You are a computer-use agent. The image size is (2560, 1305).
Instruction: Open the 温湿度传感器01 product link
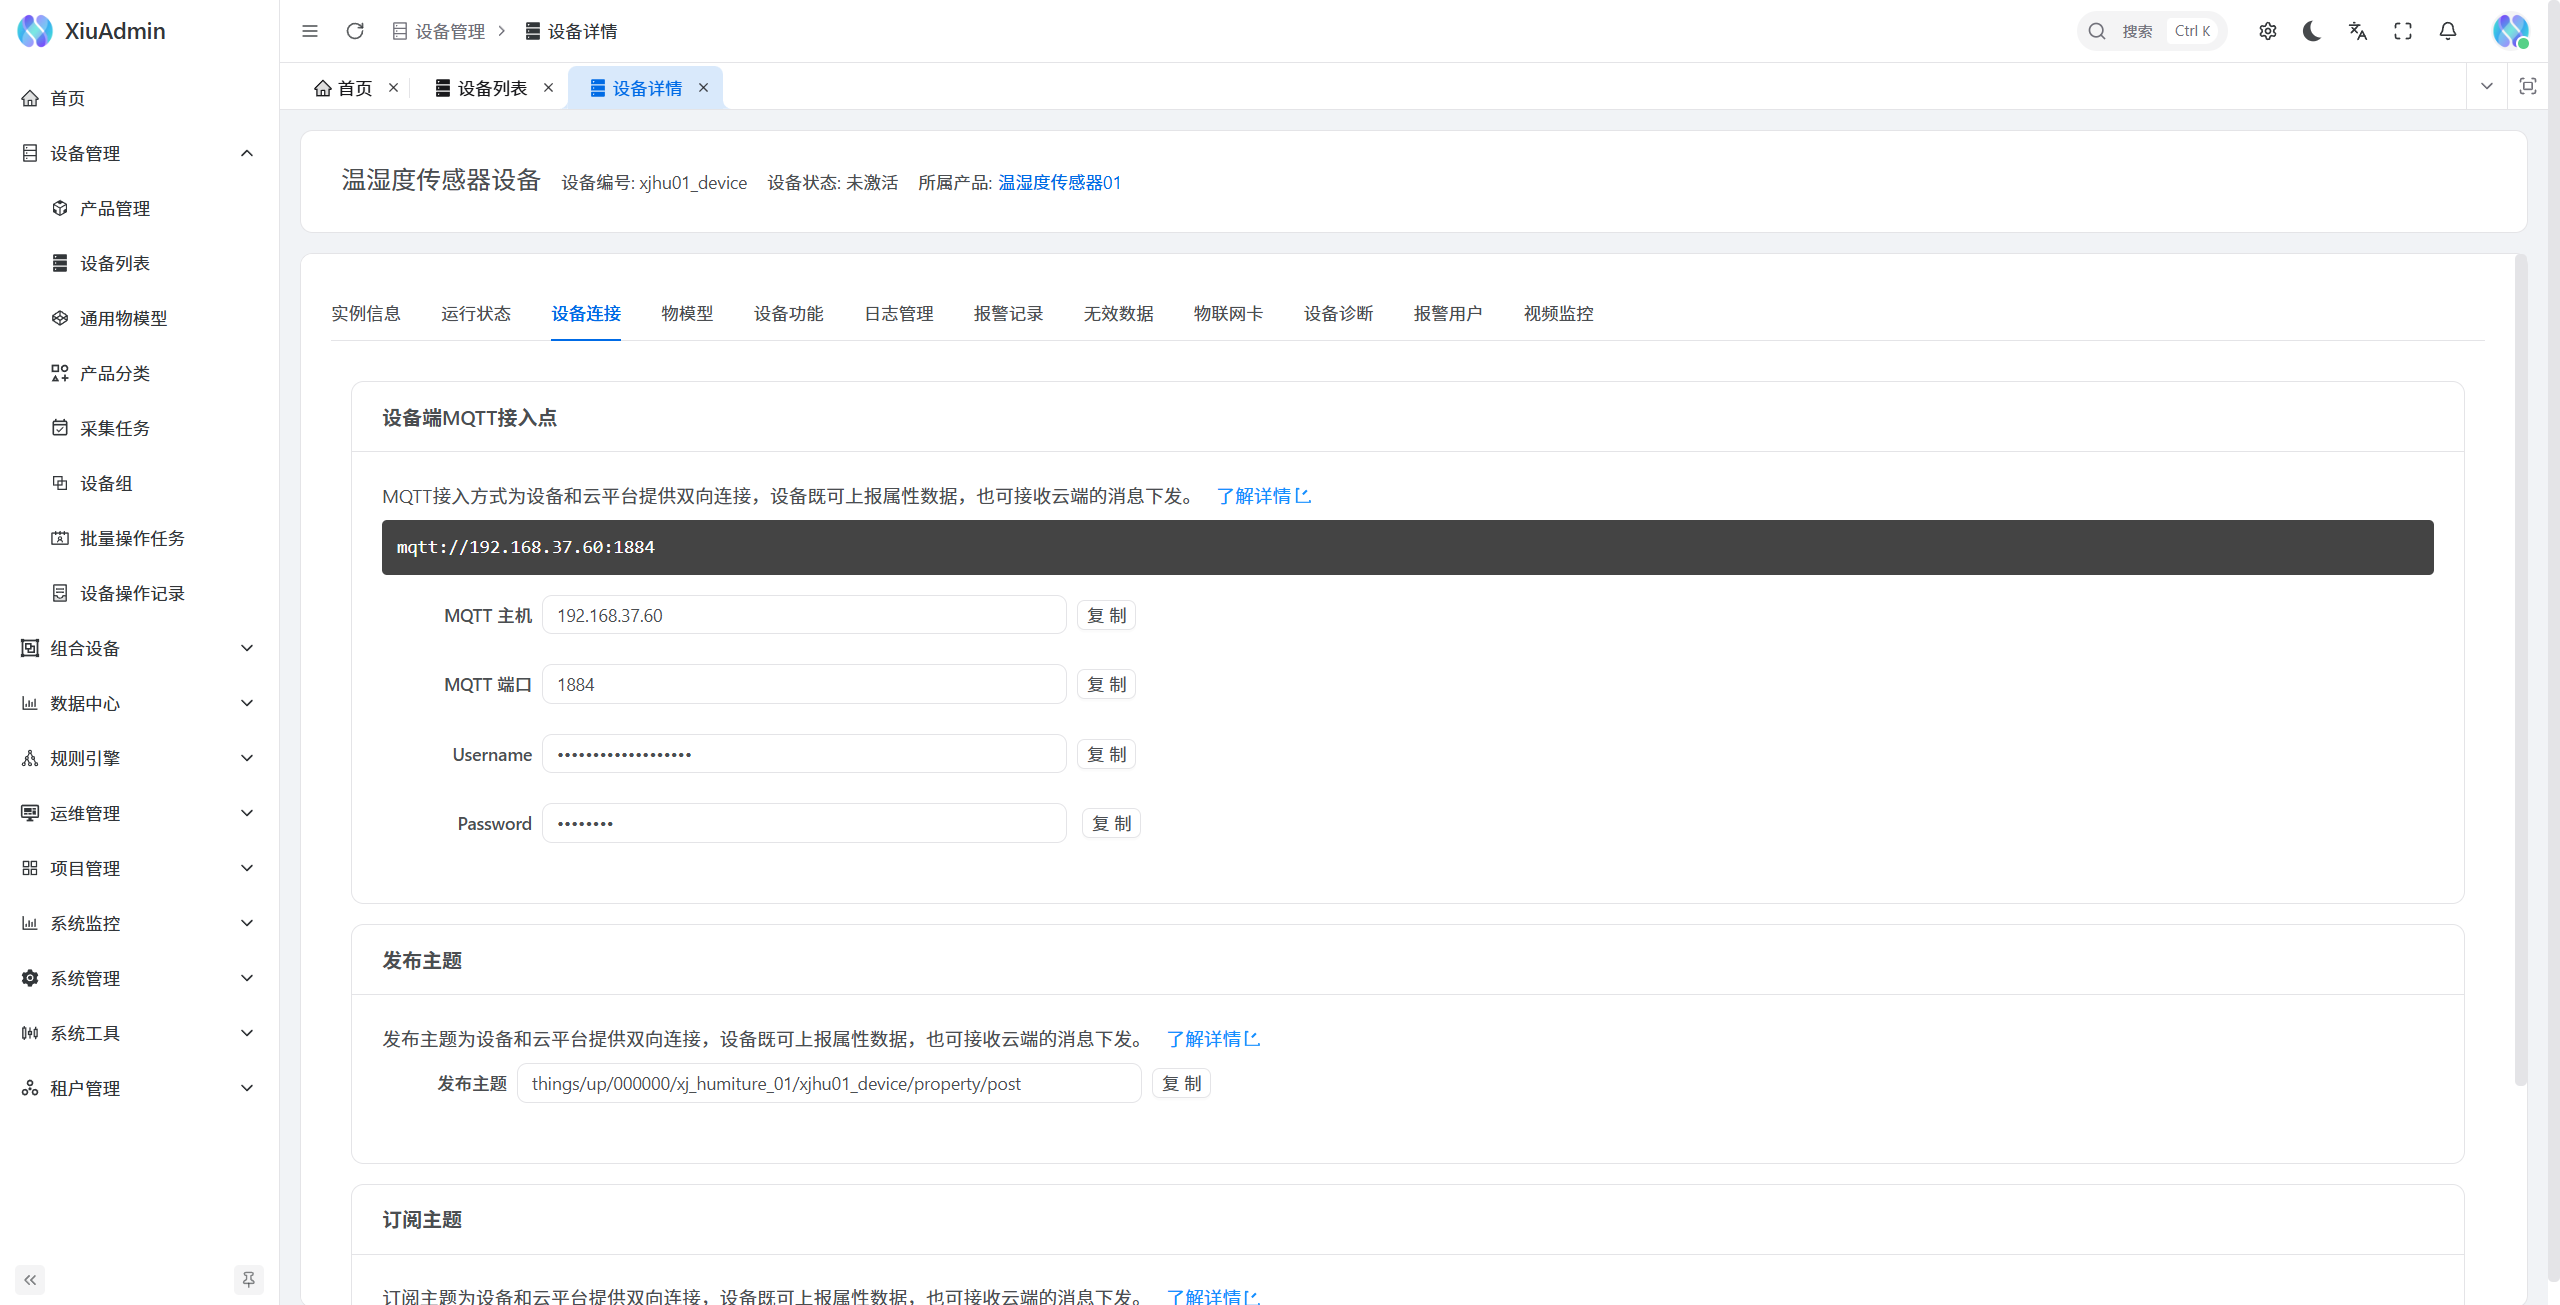[1059, 182]
